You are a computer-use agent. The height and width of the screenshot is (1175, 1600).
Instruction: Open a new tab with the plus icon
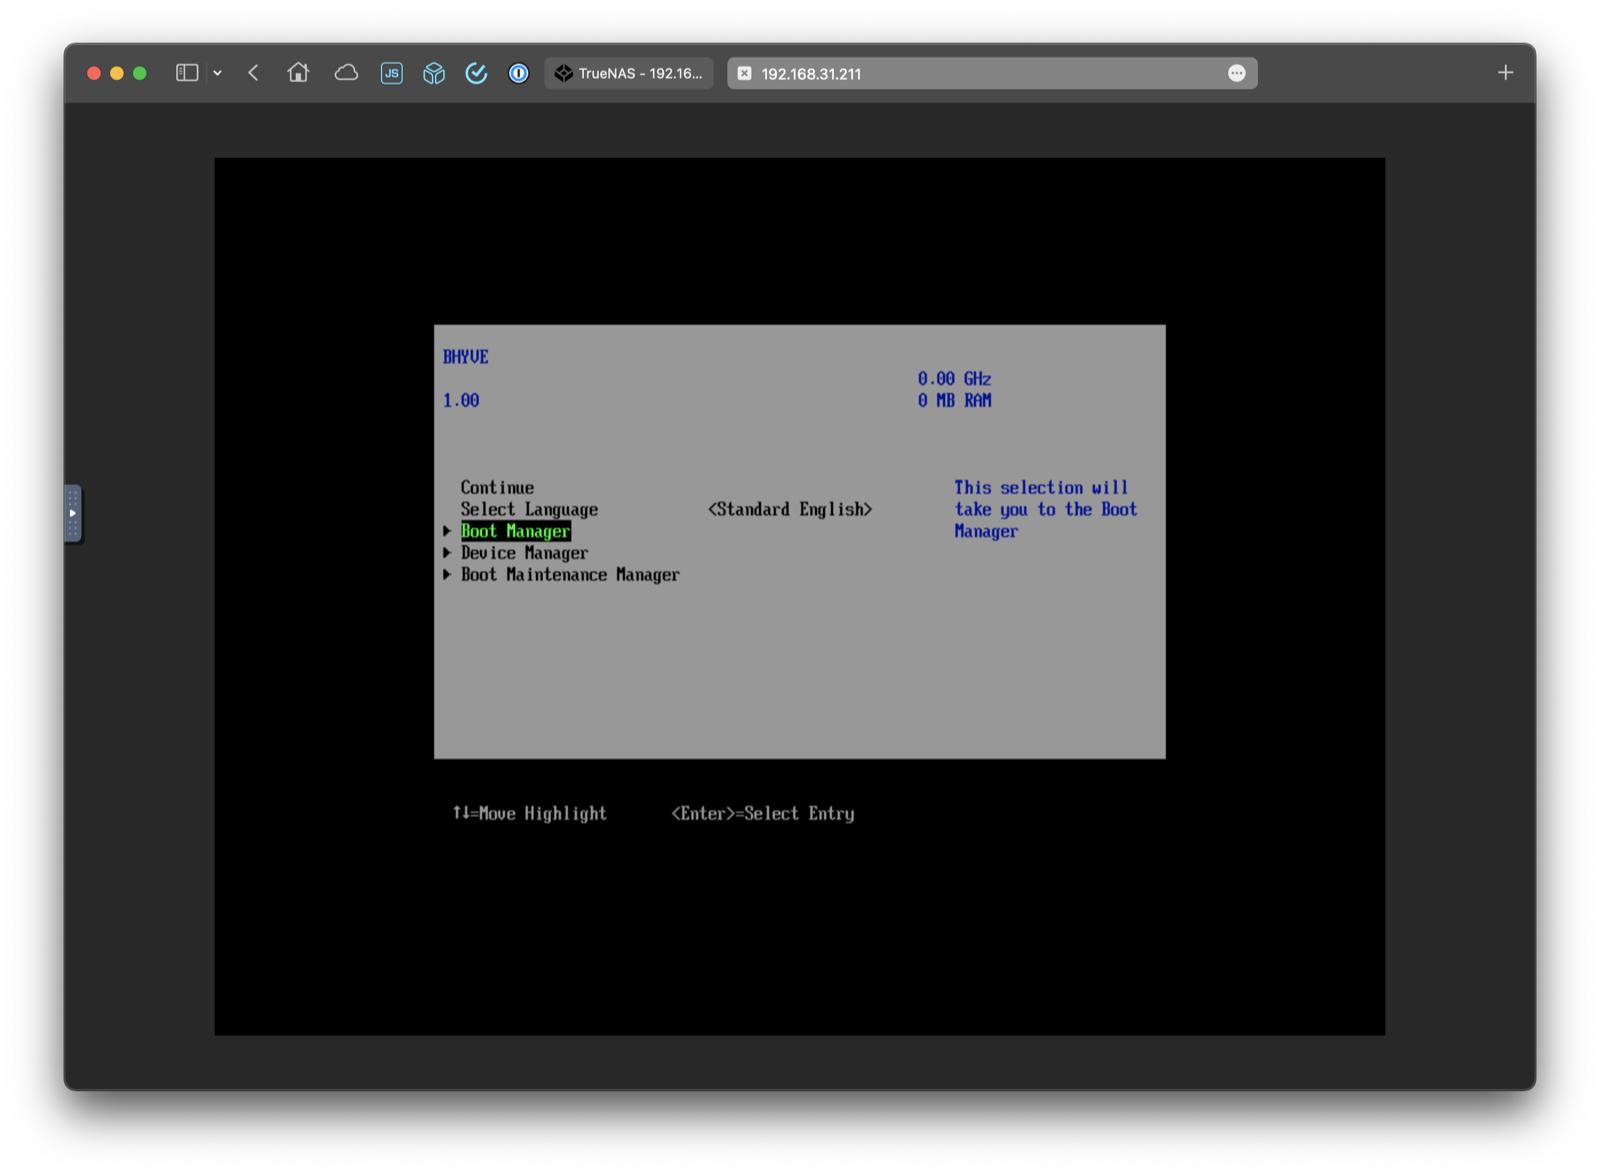(x=1505, y=72)
